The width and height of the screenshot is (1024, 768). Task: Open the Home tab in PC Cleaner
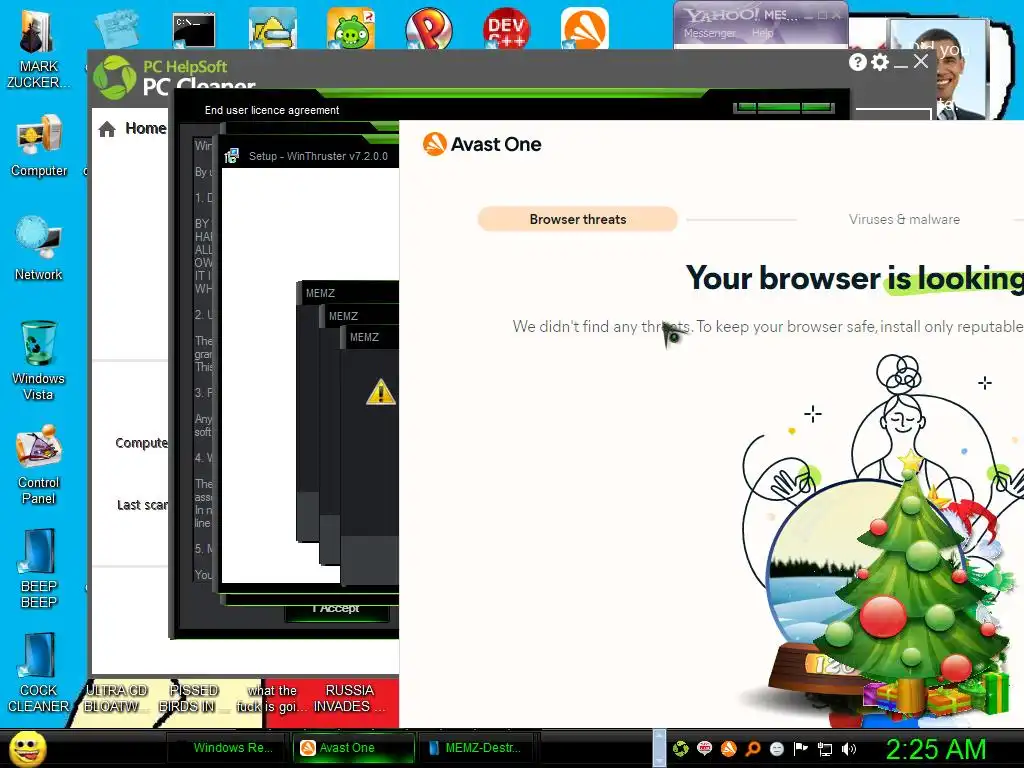point(133,129)
